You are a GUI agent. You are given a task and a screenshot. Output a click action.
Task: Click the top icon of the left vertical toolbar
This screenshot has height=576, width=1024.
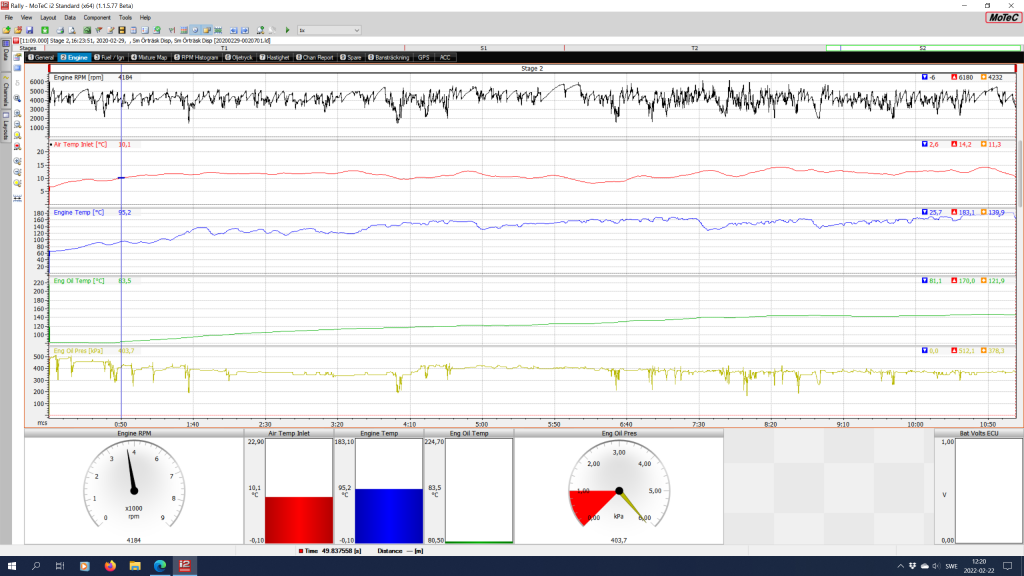(x=17, y=57)
